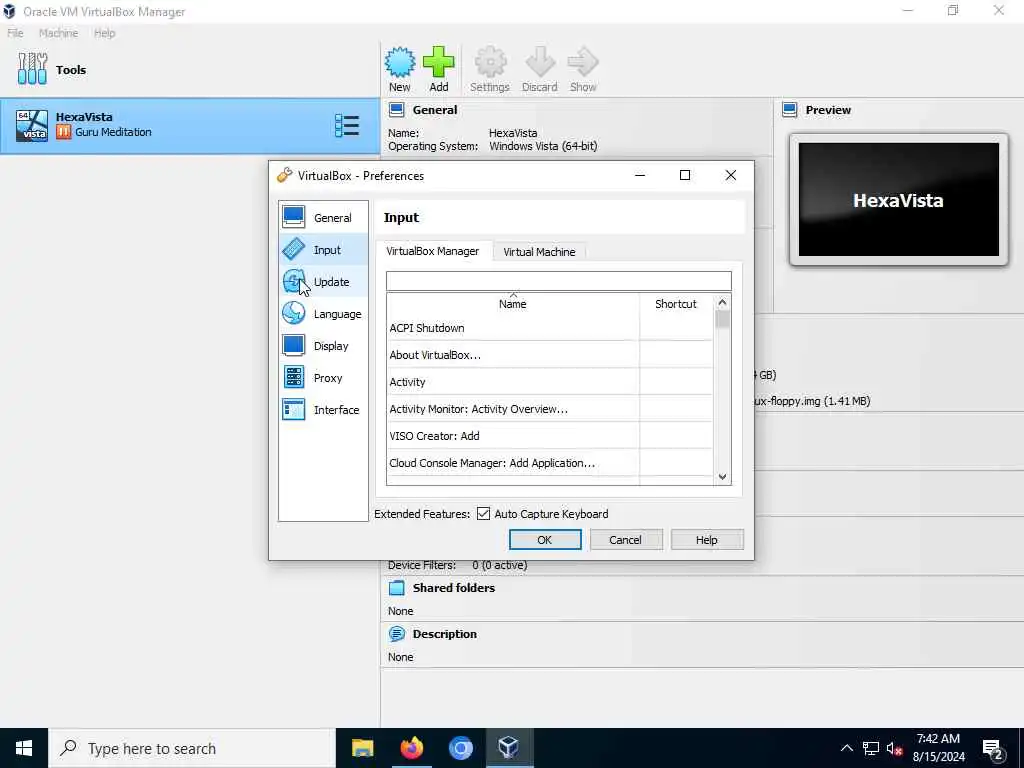The width and height of the screenshot is (1024, 768).
Task: Click the shortcut filter search field
Action: pyautogui.click(x=558, y=281)
